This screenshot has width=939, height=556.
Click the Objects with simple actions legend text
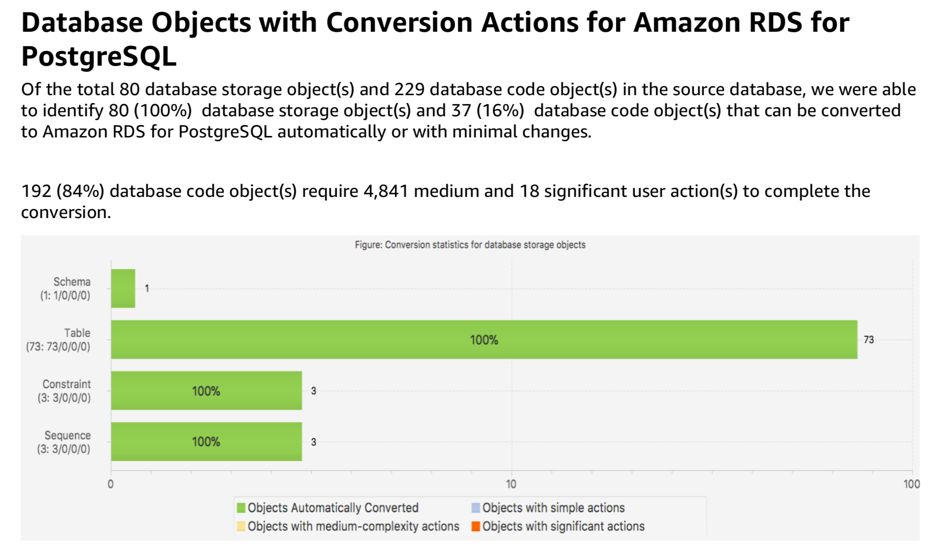[x=554, y=508]
